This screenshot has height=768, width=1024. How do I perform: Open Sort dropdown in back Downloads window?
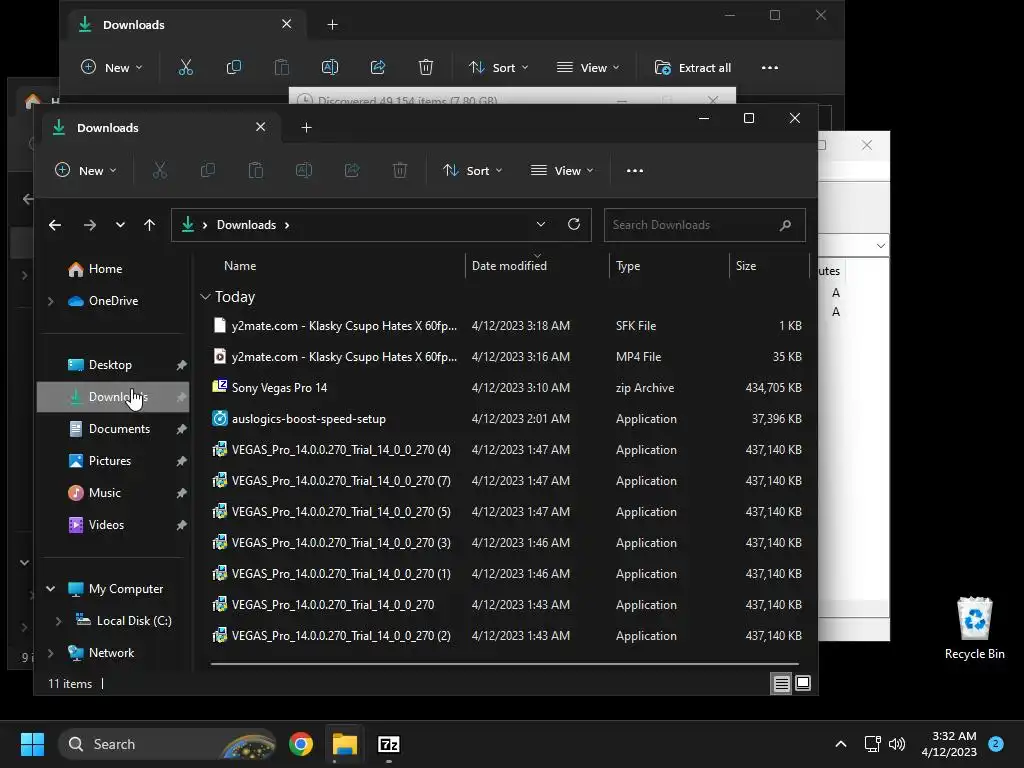tap(499, 67)
